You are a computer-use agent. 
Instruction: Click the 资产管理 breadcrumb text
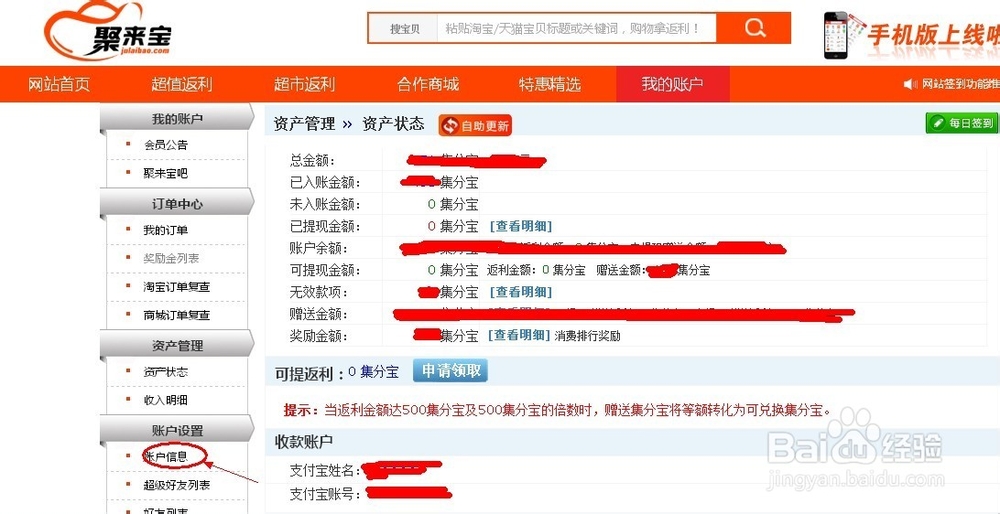coord(304,124)
